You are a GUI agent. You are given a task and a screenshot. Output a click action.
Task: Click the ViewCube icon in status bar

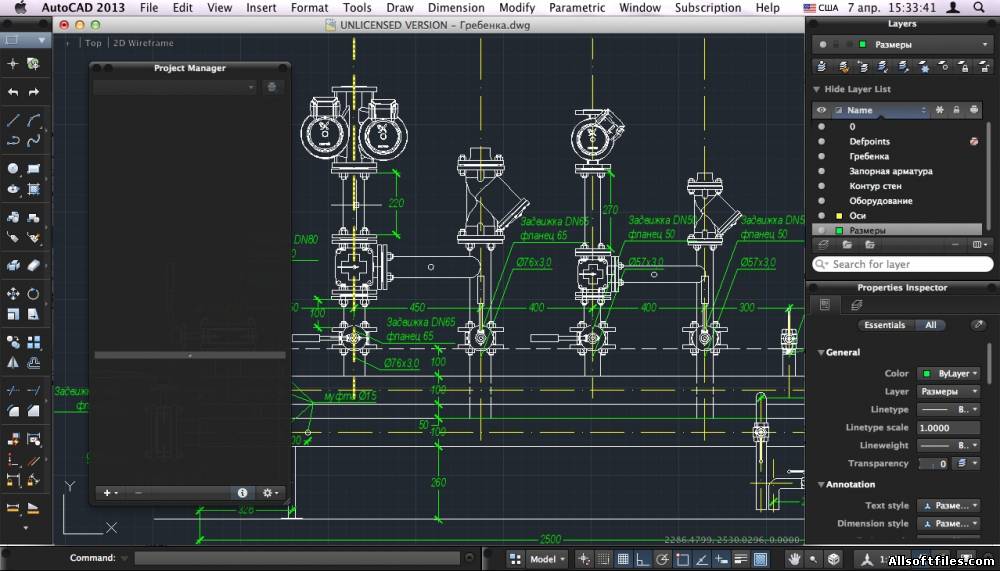(x=833, y=560)
